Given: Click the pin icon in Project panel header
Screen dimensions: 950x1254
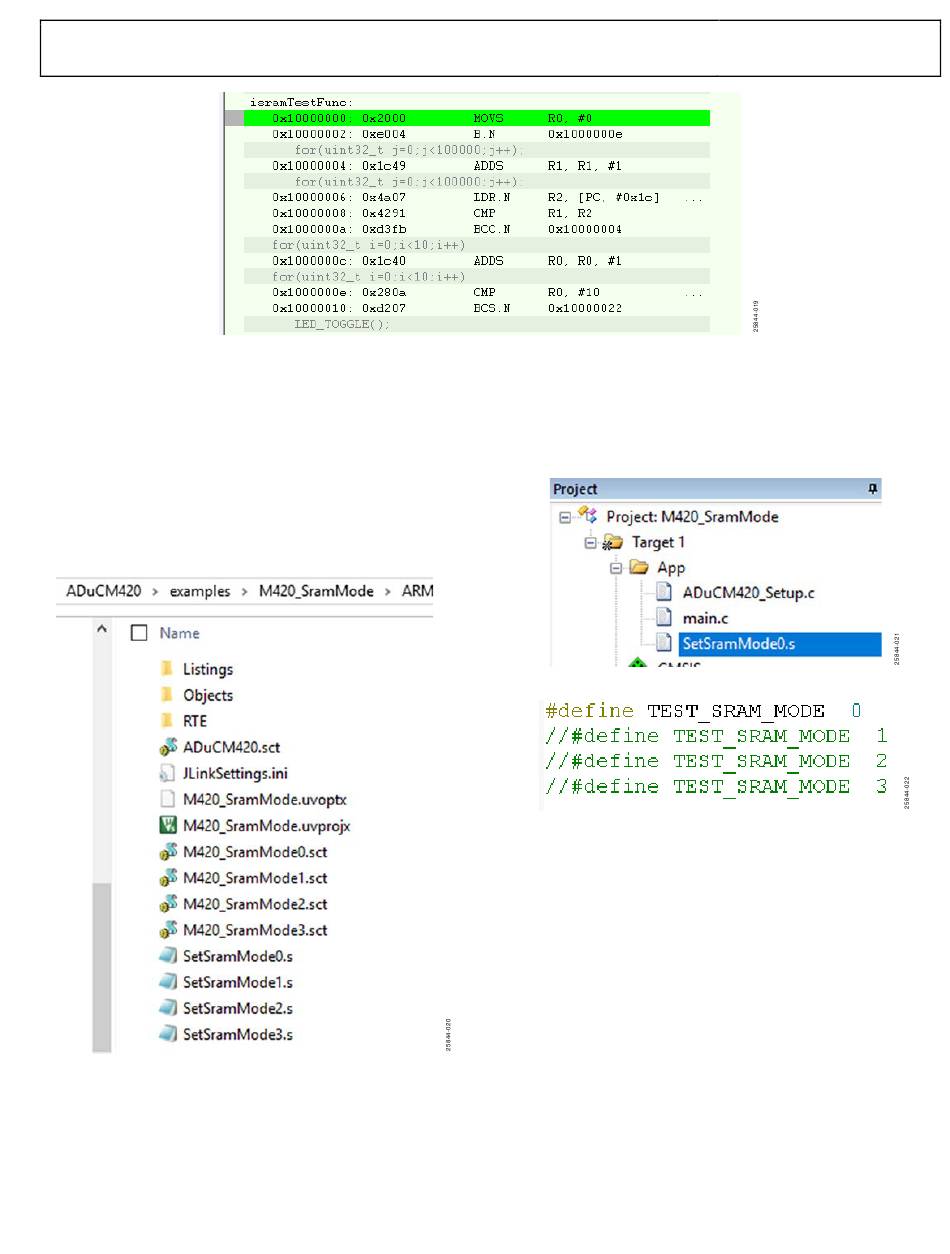Looking at the screenshot, I should (873, 489).
